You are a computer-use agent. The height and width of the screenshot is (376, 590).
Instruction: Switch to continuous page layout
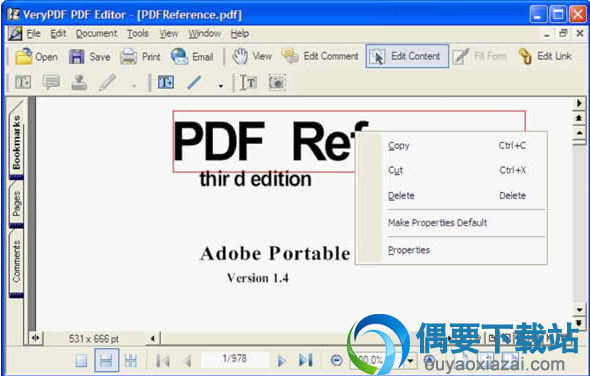click(106, 361)
